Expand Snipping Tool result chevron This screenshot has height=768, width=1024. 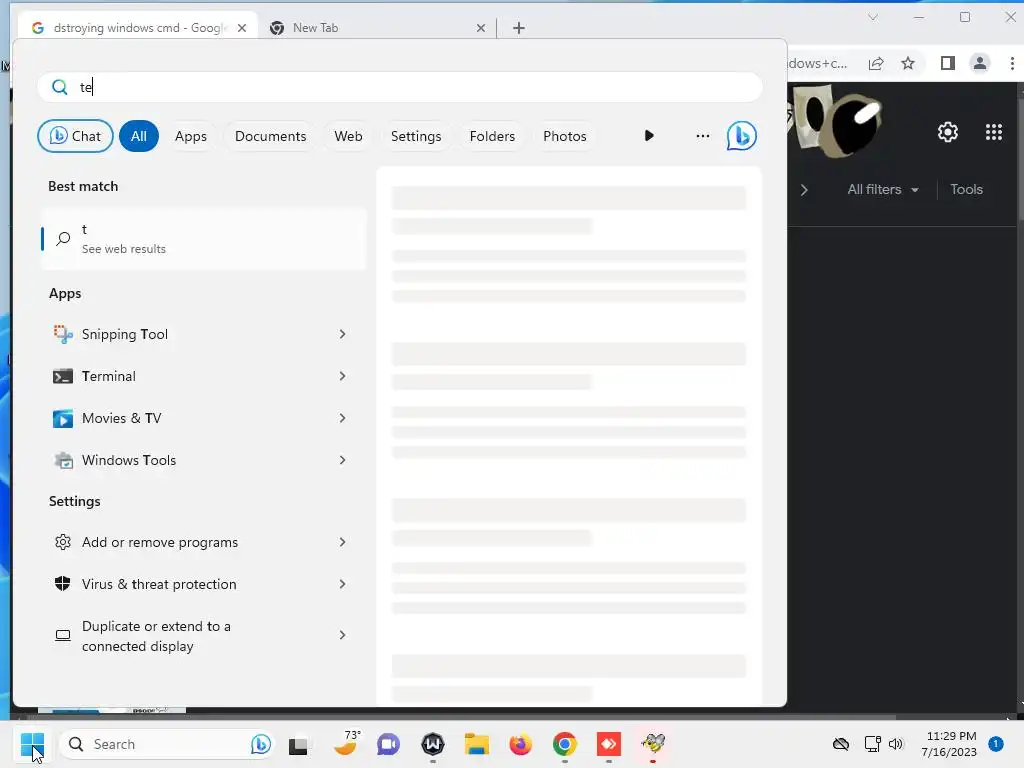(x=342, y=334)
